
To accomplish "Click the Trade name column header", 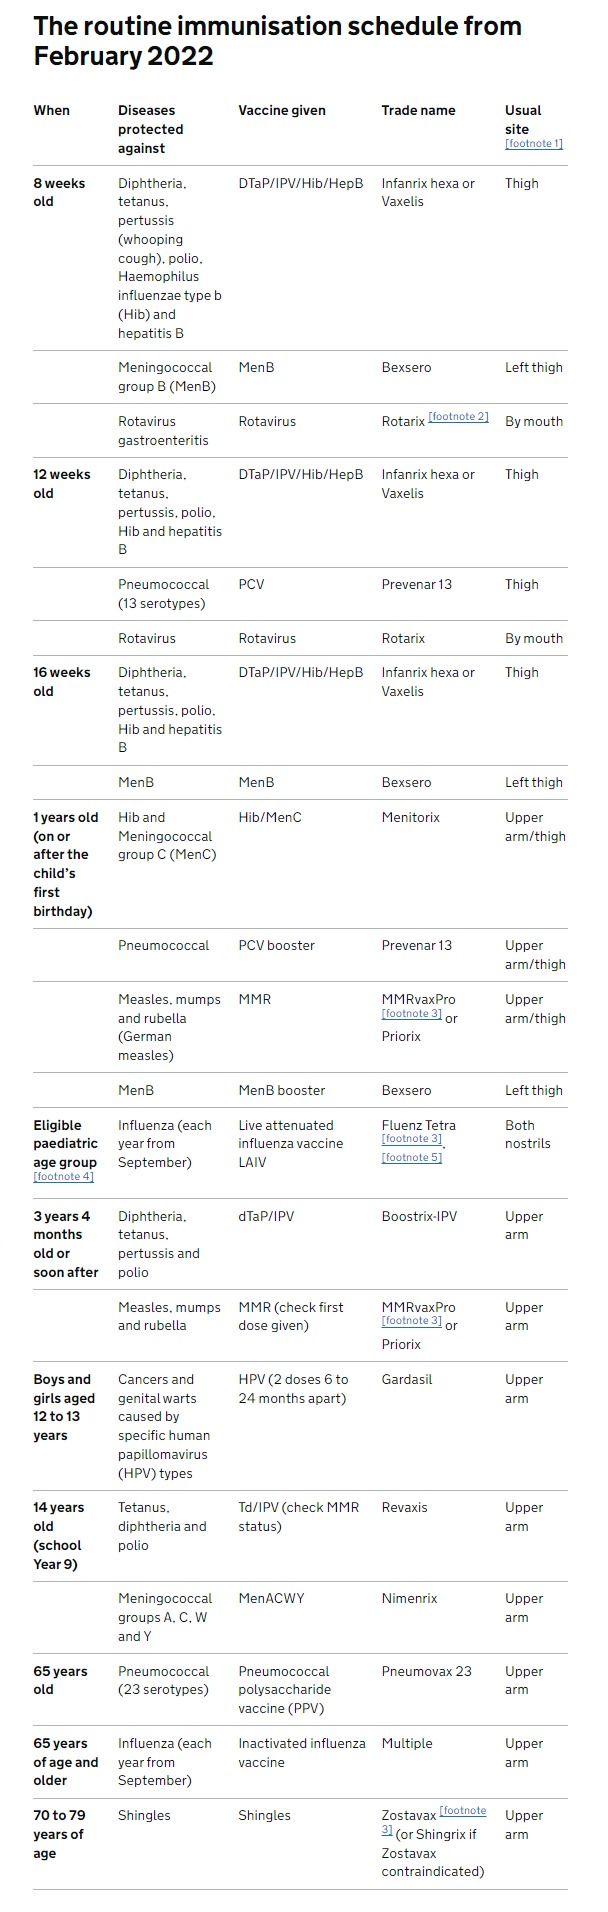I will point(418,111).
